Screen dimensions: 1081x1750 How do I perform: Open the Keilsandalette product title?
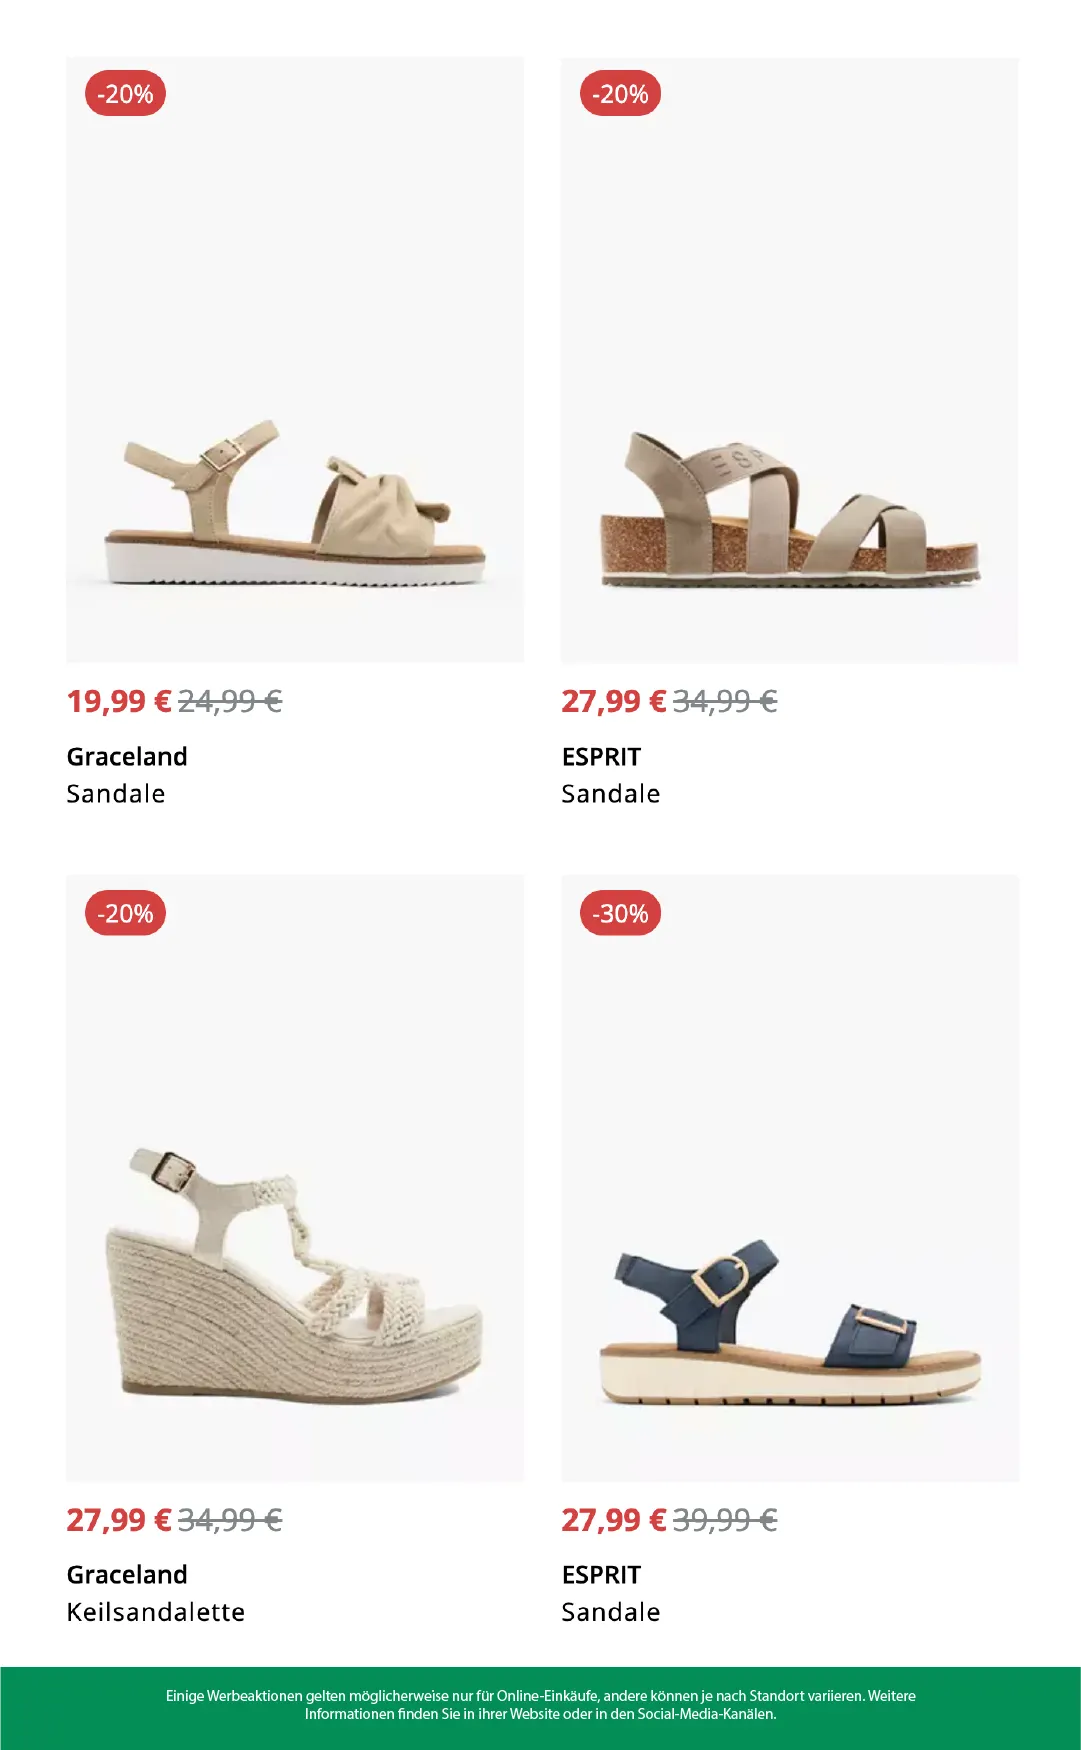(155, 1612)
